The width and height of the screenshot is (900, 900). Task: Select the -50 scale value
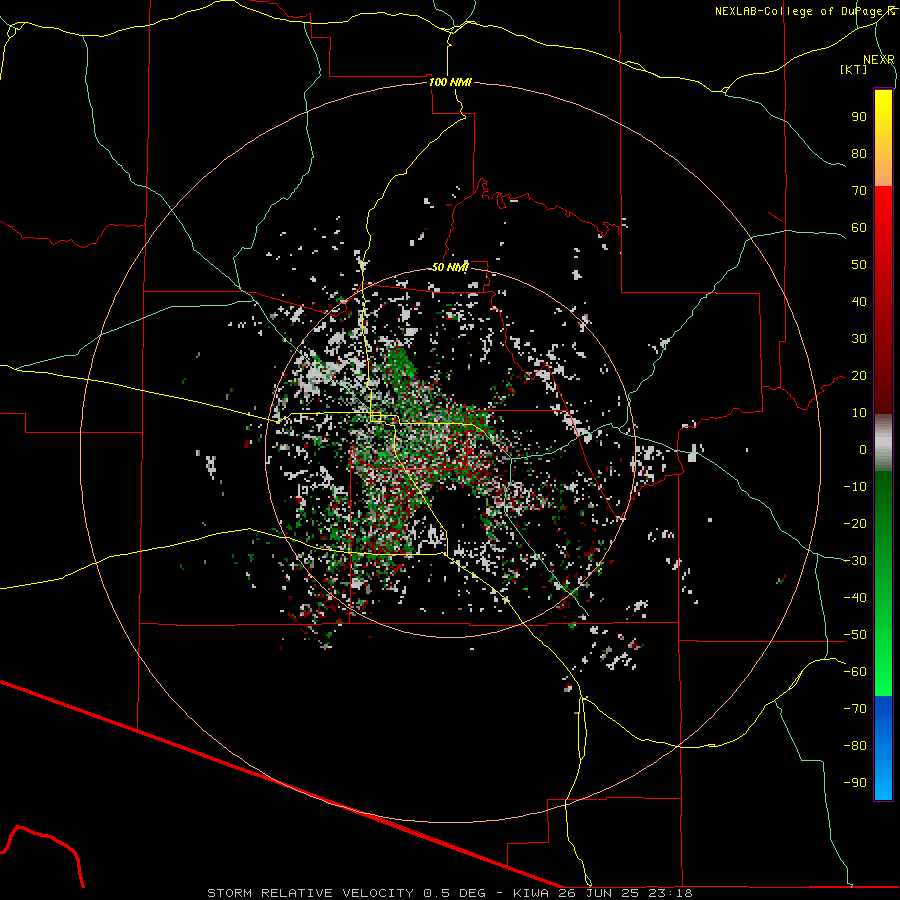point(855,635)
